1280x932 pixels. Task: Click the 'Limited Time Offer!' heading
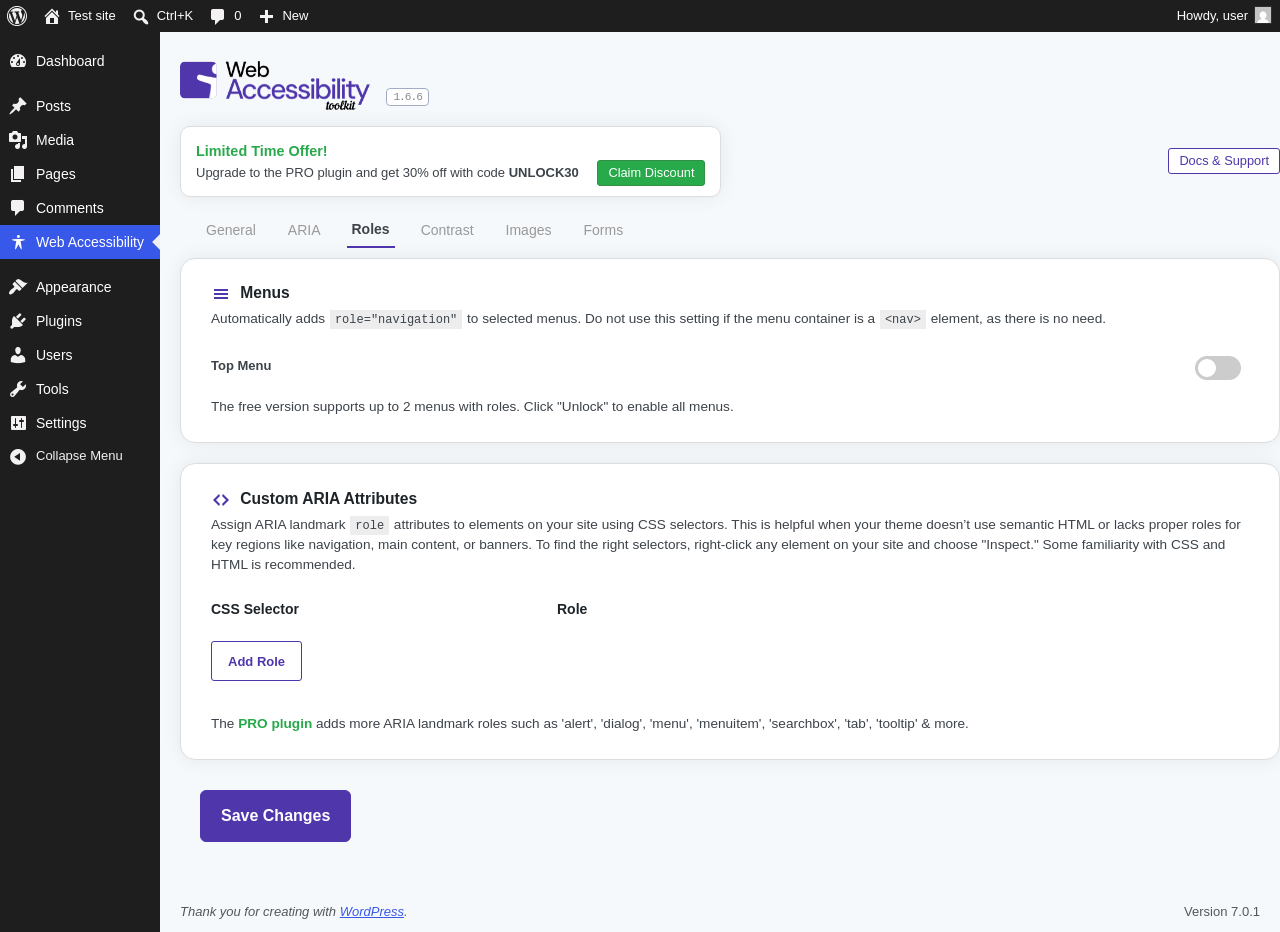[x=262, y=151]
